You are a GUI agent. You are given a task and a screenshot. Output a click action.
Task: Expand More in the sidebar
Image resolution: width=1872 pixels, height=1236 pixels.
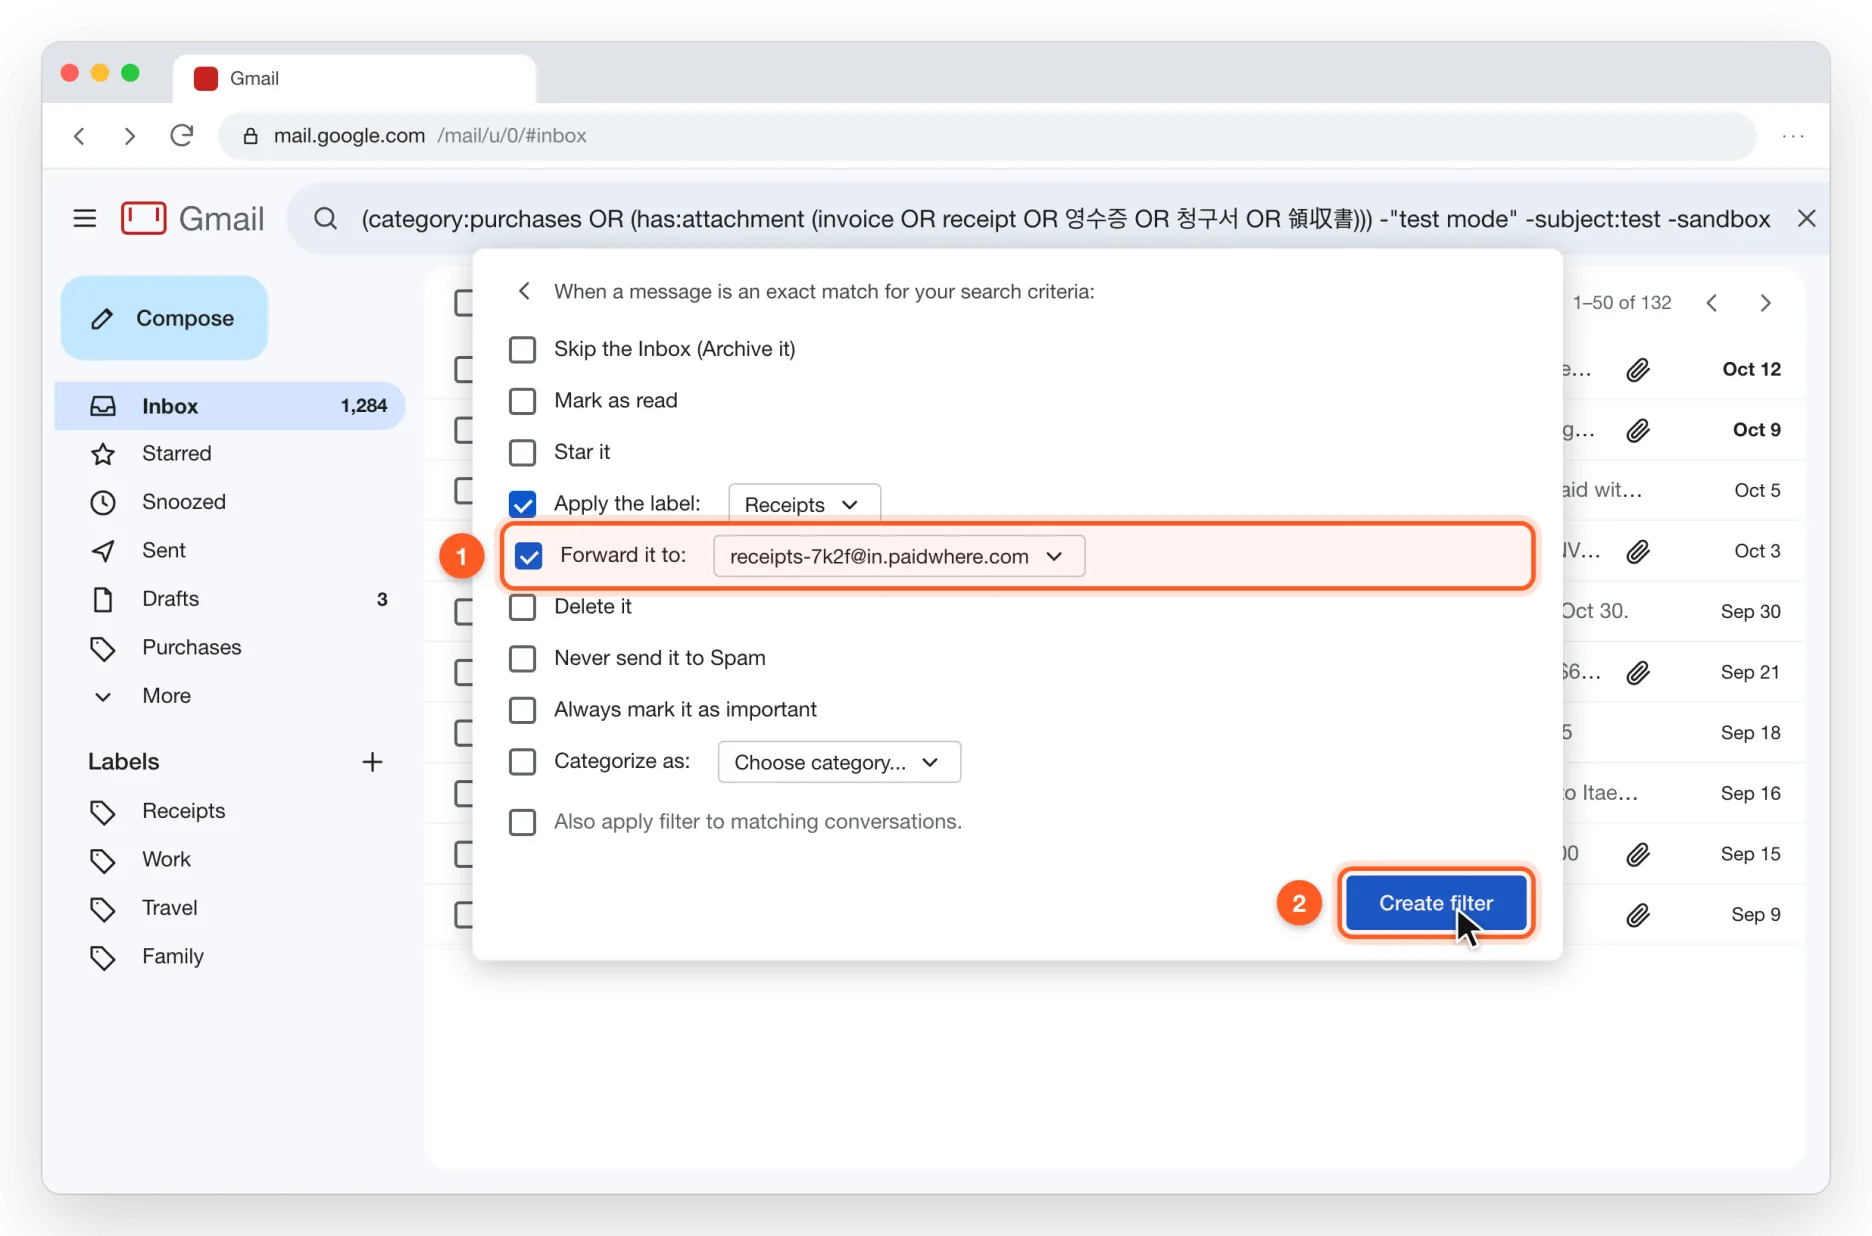pyautogui.click(x=166, y=696)
